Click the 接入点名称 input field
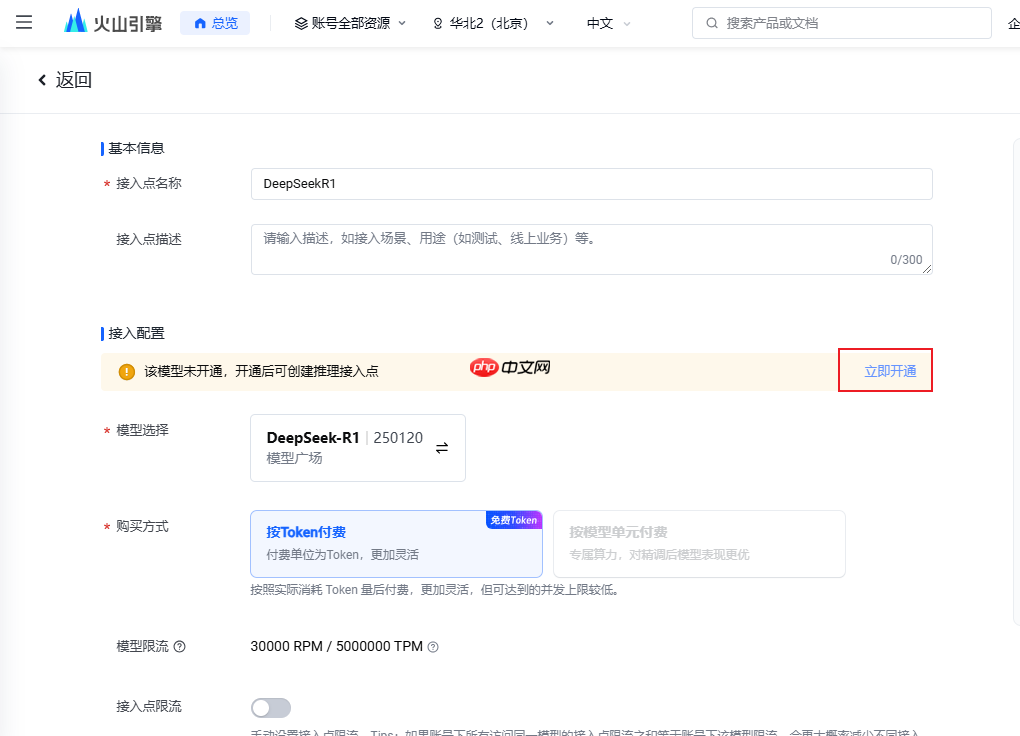Viewport: 1020px width, 736px height. point(590,184)
